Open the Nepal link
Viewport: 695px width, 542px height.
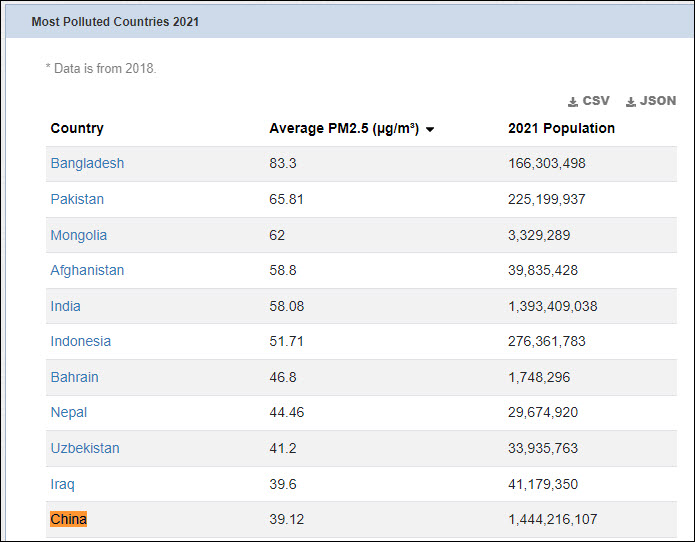pos(68,412)
